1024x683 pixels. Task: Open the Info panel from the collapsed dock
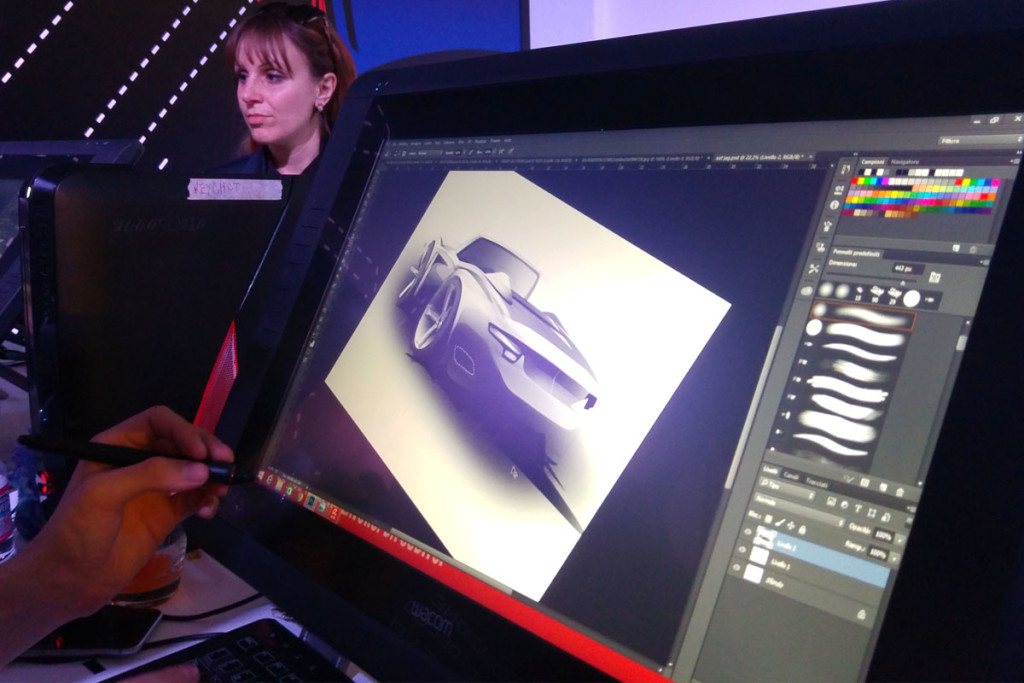834,206
